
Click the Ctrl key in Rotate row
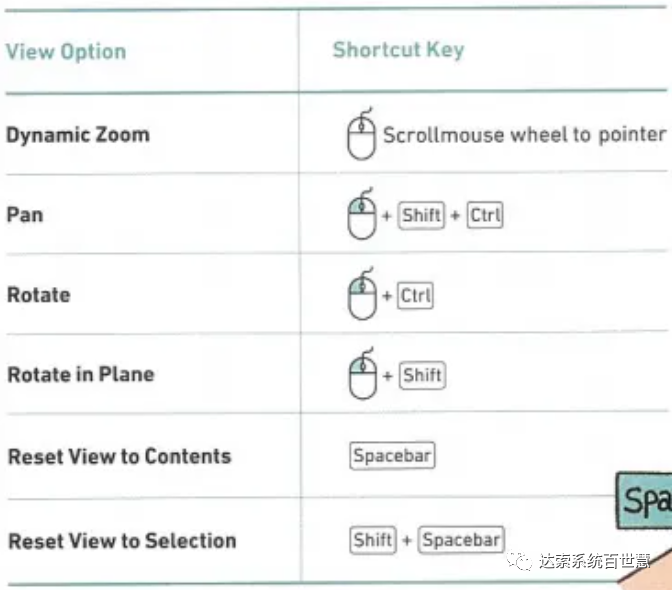[415, 295]
